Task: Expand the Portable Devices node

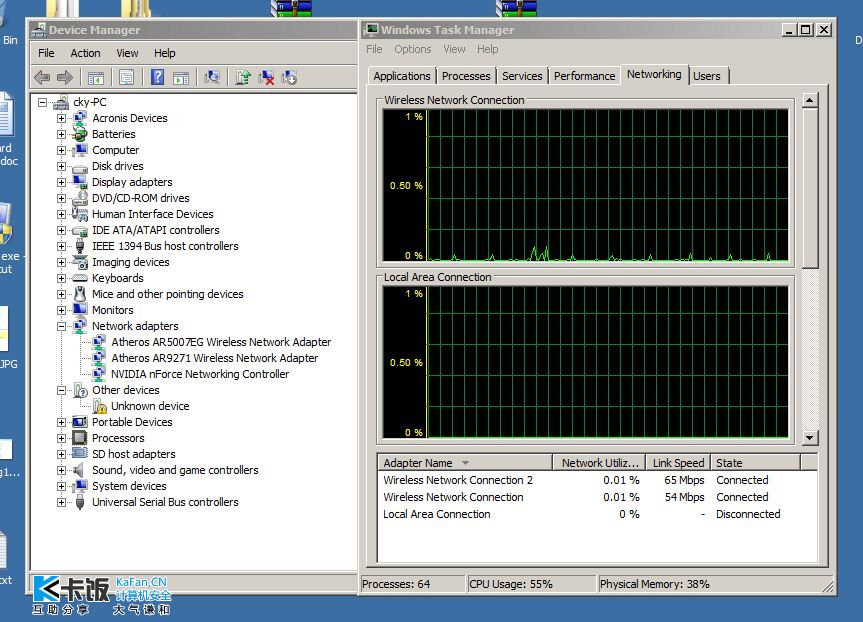Action: [x=62, y=422]
